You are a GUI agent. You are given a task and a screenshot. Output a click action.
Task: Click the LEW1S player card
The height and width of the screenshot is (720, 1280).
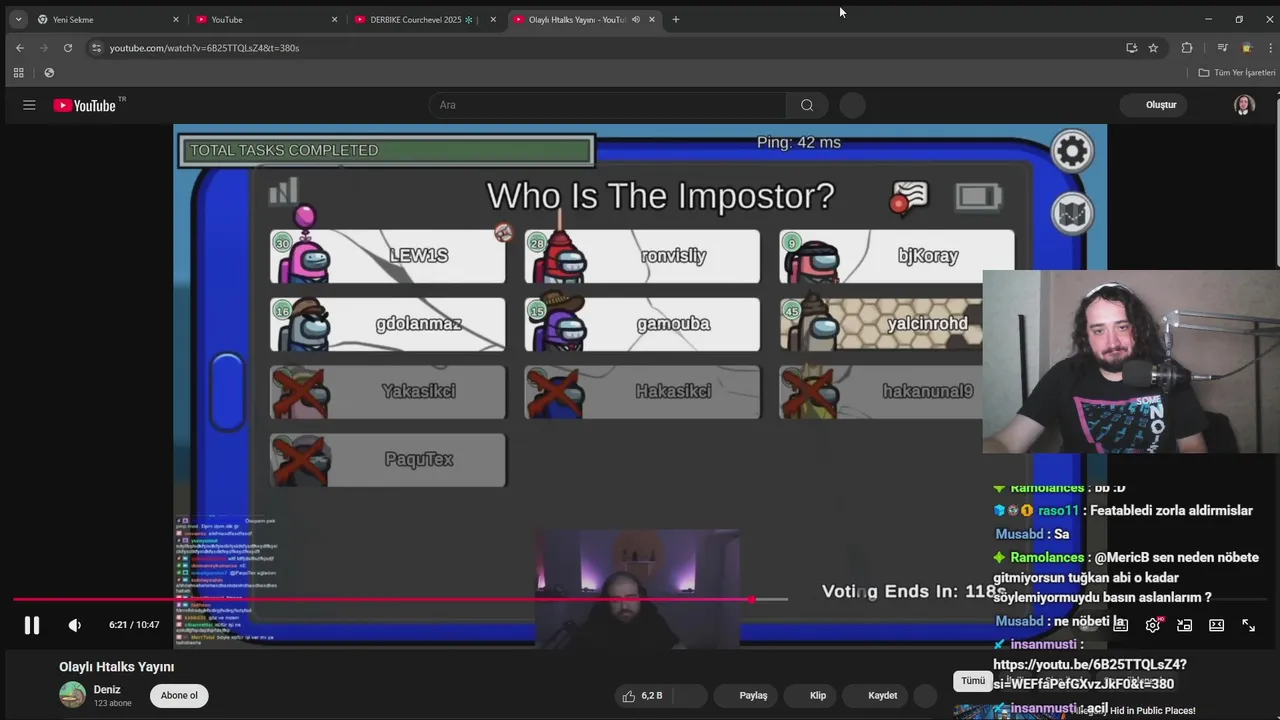388,256
